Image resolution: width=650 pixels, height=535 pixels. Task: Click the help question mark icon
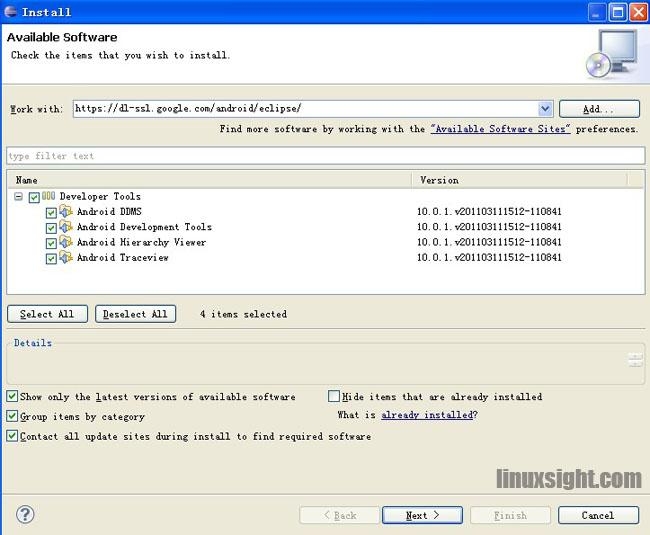[x=26, y=514]
